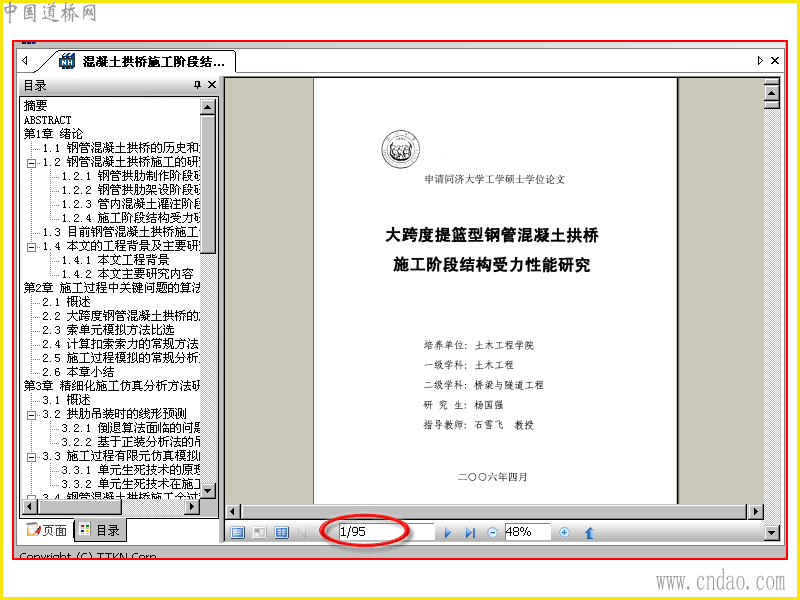This screenshot has width=800, height=600.
Task: Go to next page arrow
Action: (x=447, y=533)
